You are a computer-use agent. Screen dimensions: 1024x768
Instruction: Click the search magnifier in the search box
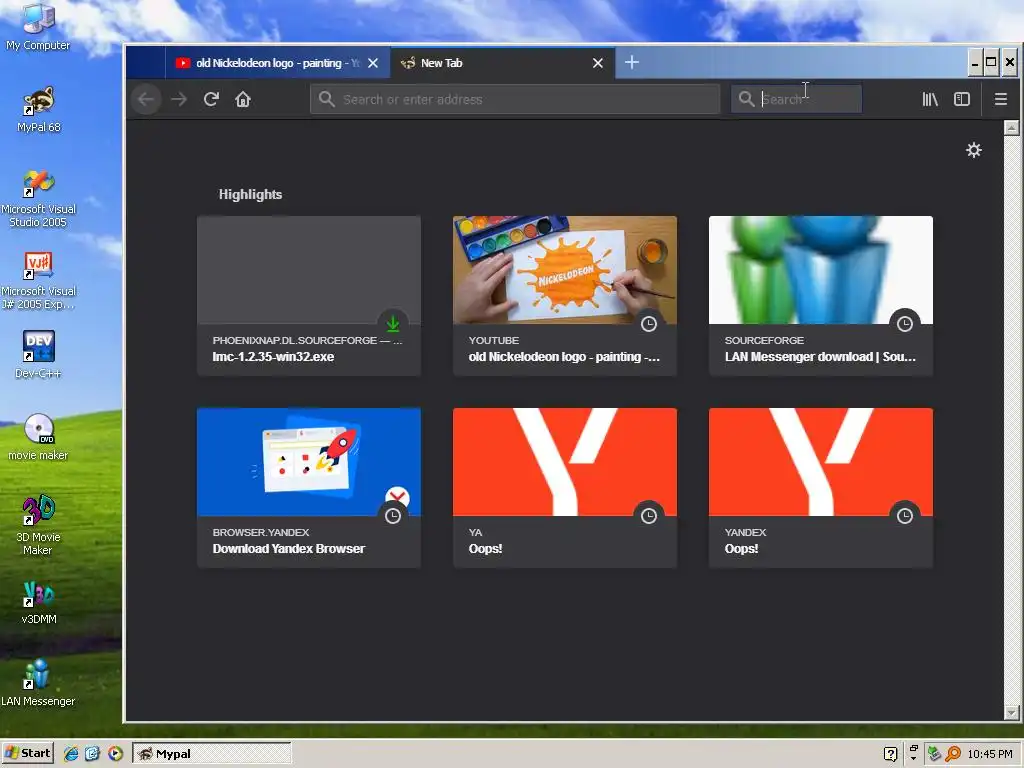click(746, 99)
